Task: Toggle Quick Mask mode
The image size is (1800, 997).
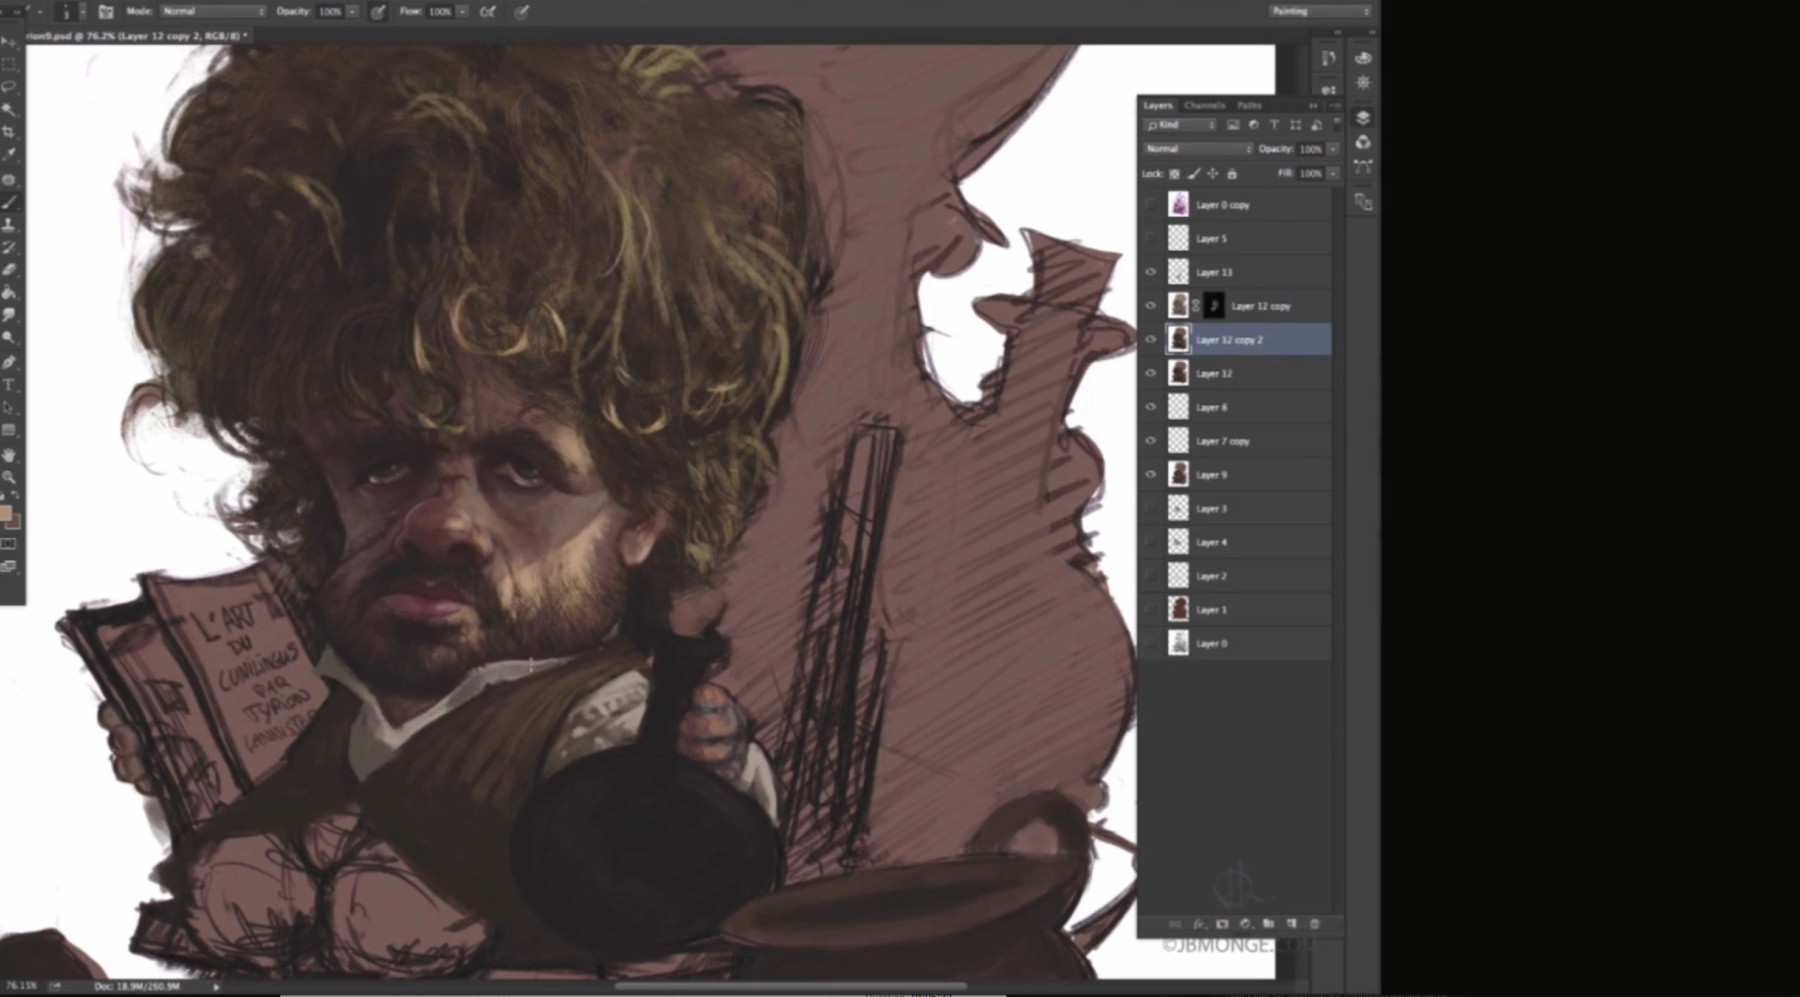Action: [x=9, y=544]
